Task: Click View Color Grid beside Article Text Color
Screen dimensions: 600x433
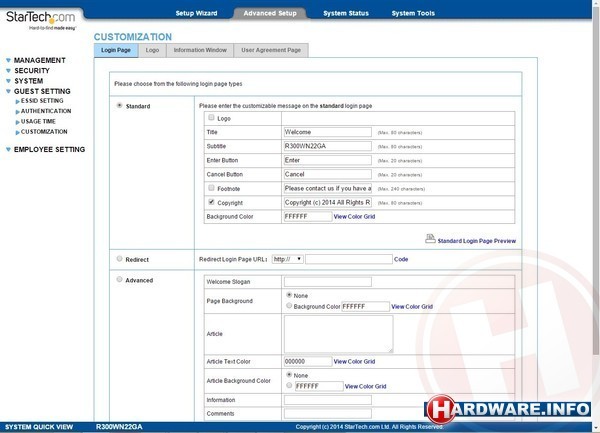Action: pyautogui.click(x=354, y=361)
